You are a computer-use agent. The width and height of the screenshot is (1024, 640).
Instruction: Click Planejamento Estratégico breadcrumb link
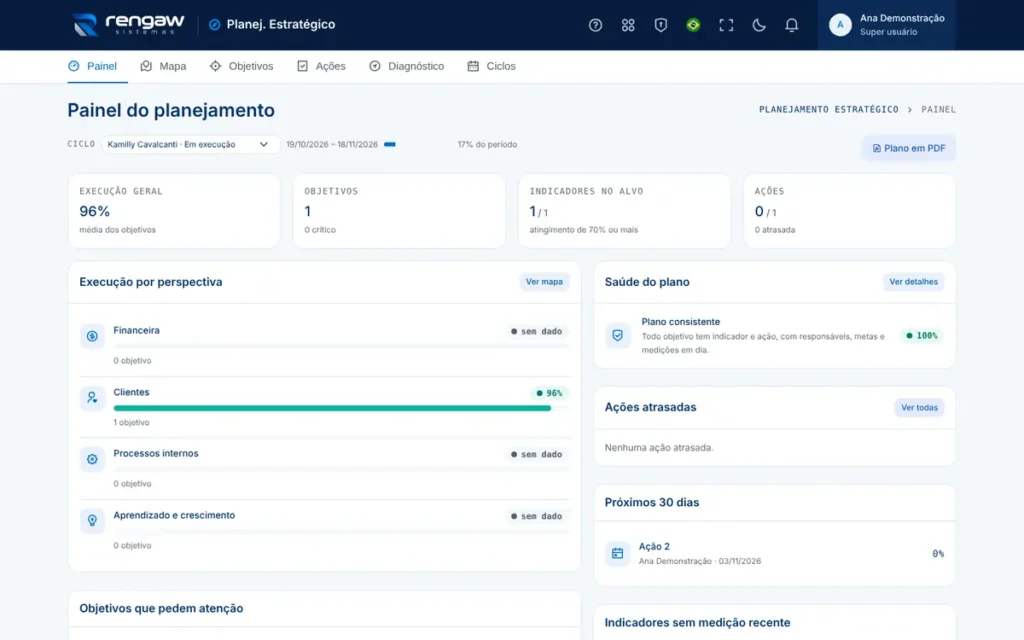pos(828,110)
